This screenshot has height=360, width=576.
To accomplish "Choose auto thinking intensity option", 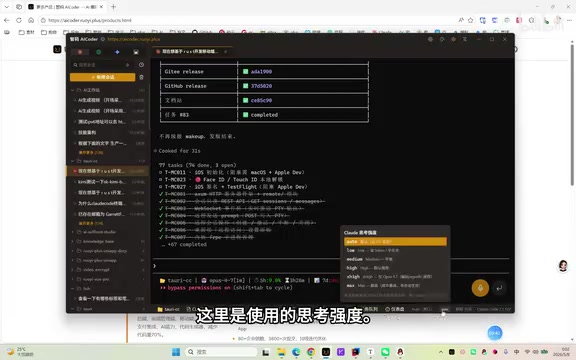I will click(x=395, y=242).
